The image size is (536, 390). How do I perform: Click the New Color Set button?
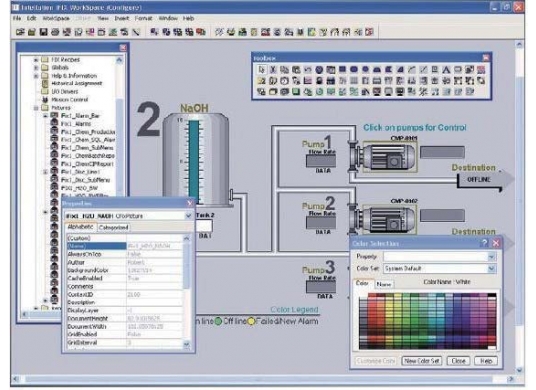tap(422, 361)
